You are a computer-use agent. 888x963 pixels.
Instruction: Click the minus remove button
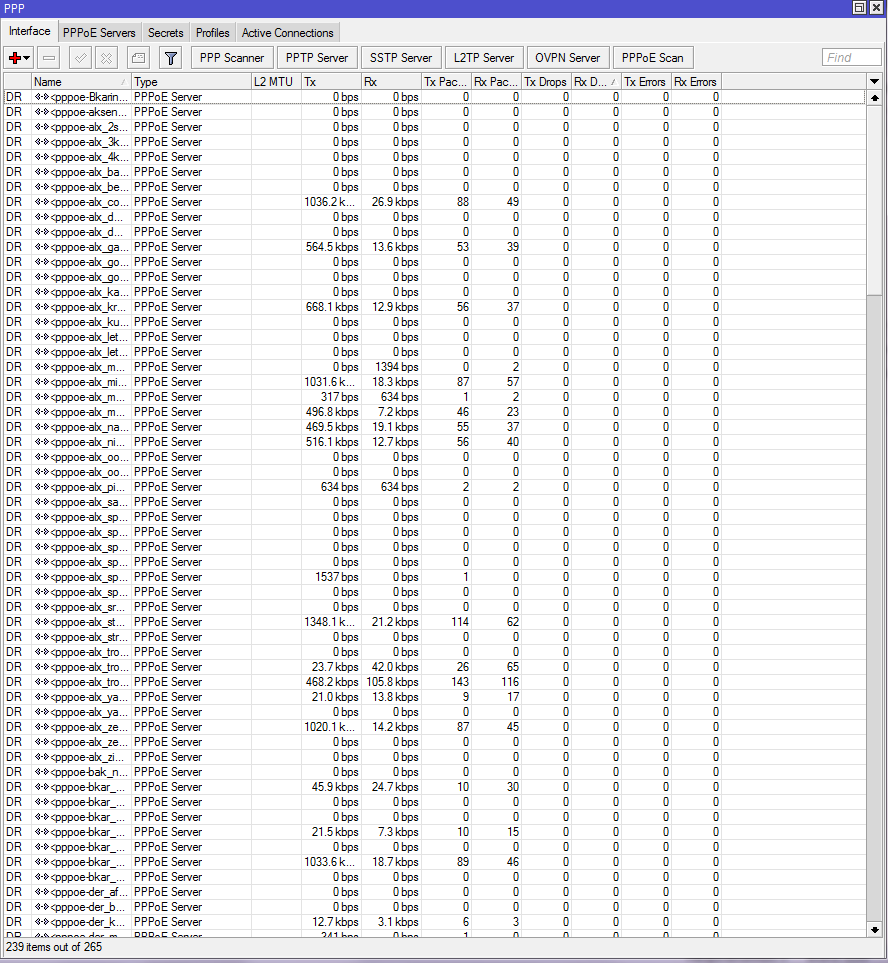(49, 58)
